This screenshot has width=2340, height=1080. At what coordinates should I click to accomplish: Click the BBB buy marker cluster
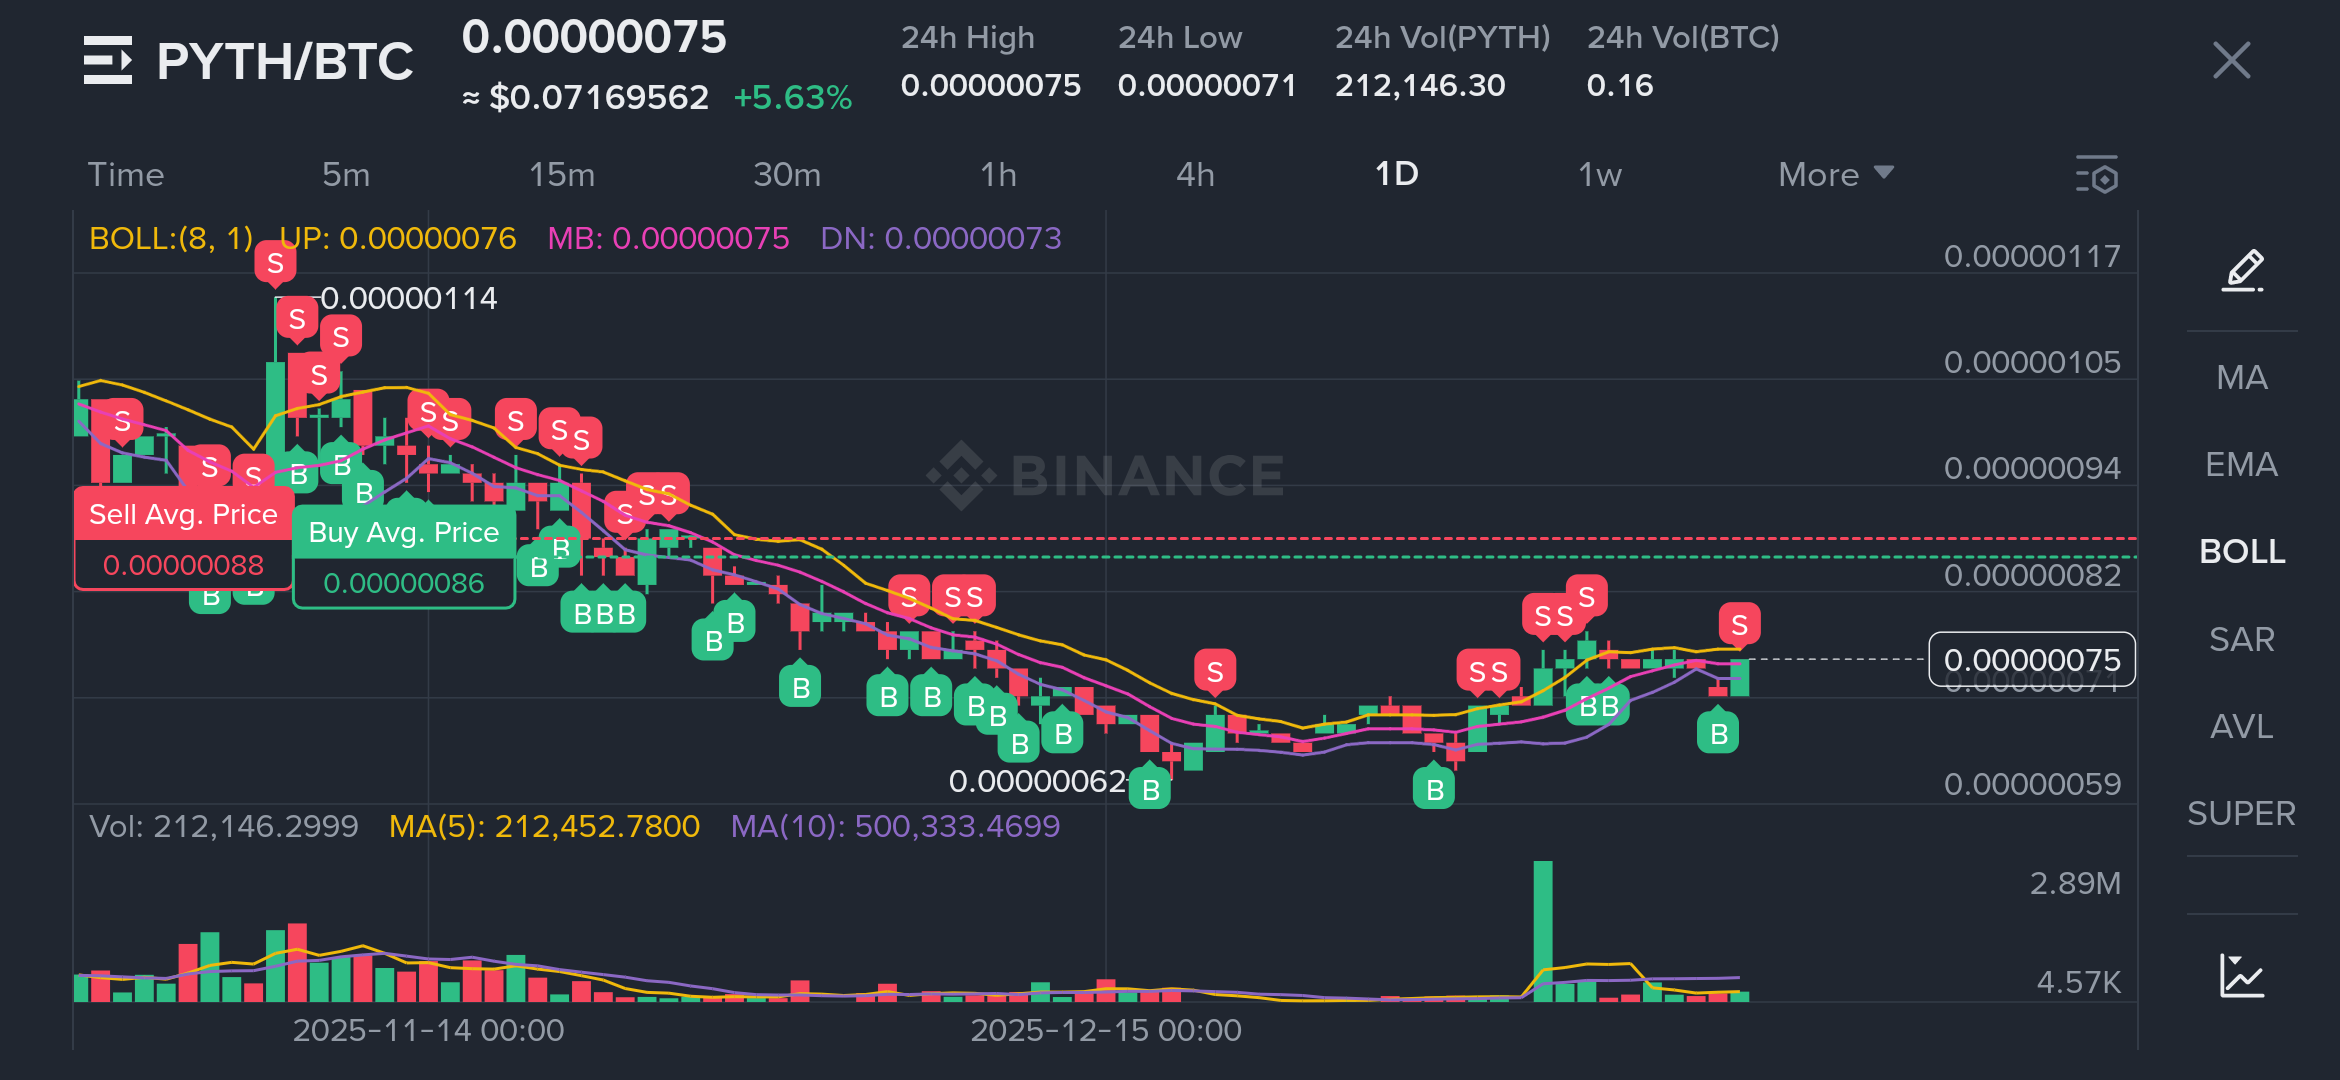[604, 613]
